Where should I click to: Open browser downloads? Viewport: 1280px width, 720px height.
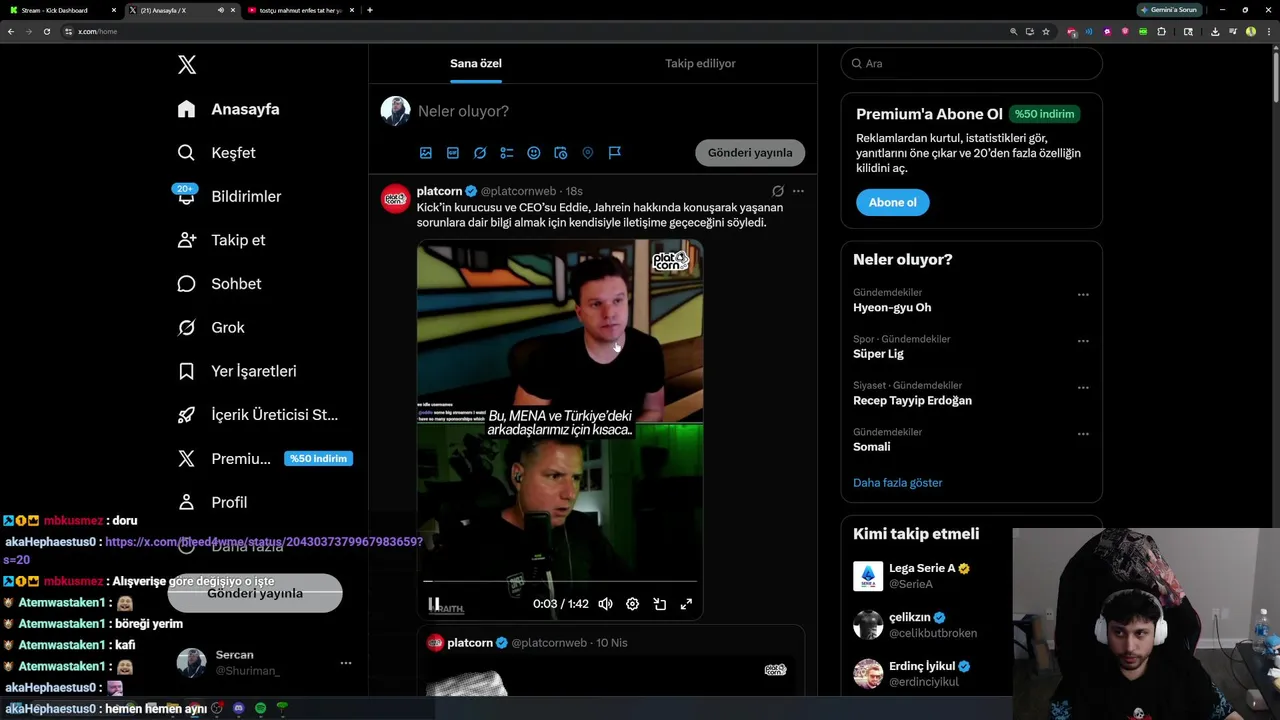pyautogui.click(x=1215, y=31)
